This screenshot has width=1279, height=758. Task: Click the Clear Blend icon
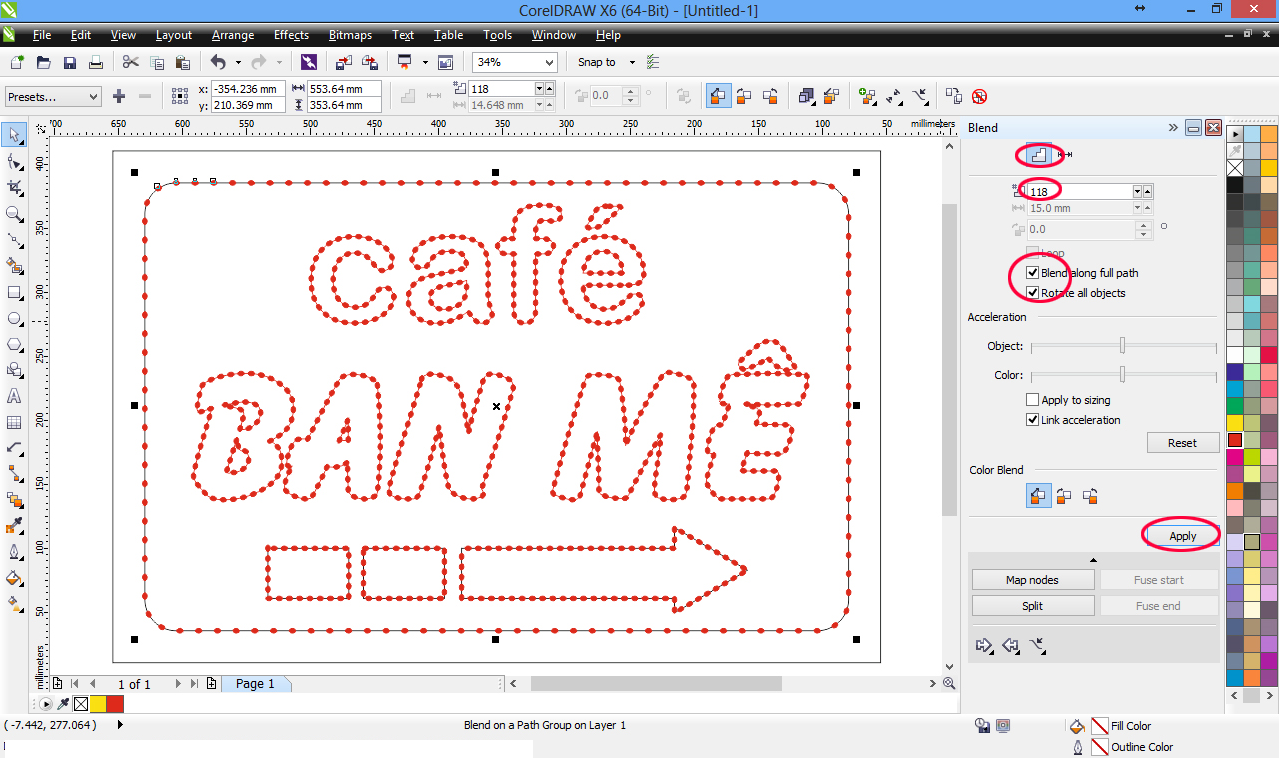979,97
